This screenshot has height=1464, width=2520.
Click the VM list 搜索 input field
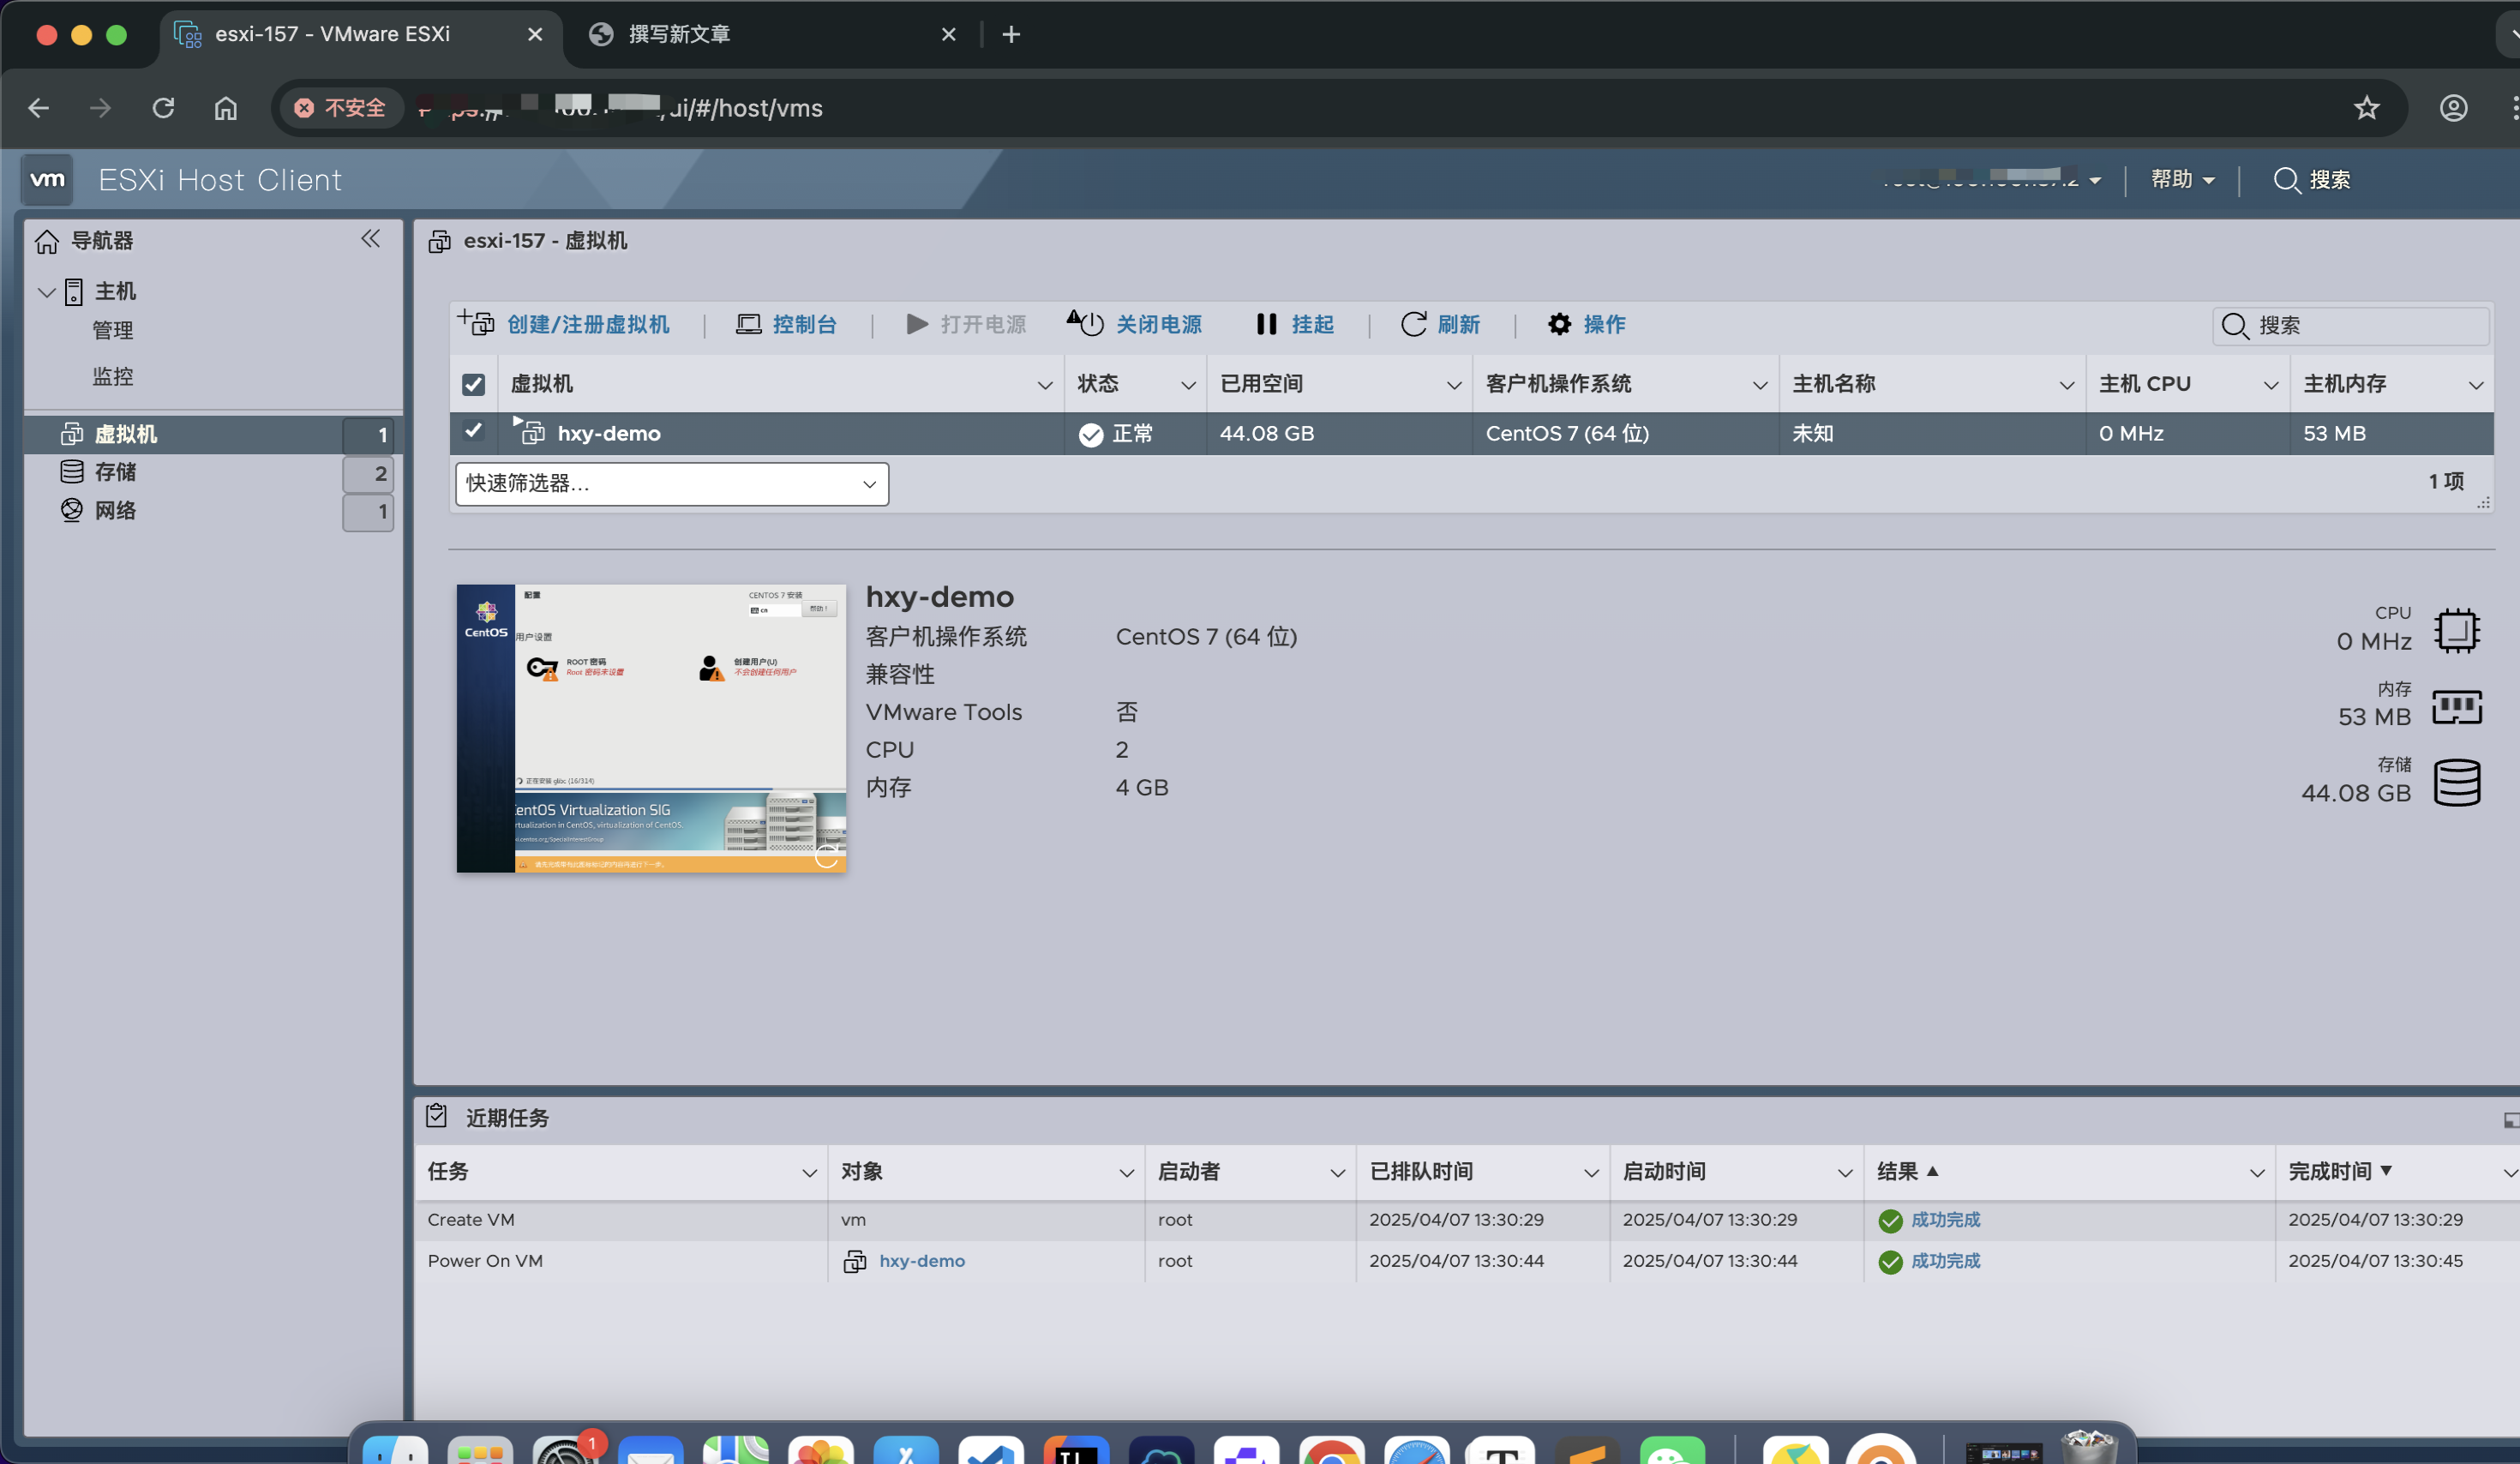(x=2350, y=326)
